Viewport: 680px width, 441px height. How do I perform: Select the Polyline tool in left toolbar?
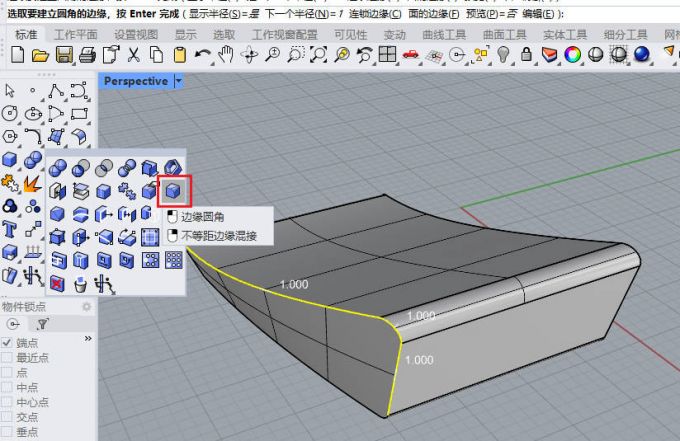[56, 91]
